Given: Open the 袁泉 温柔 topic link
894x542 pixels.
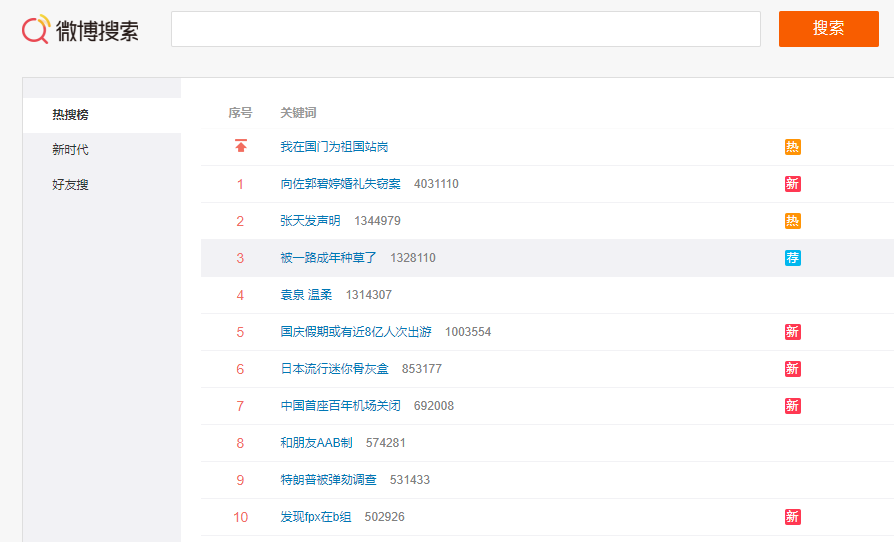Looking at the screenshot, I should pos(306,295).
